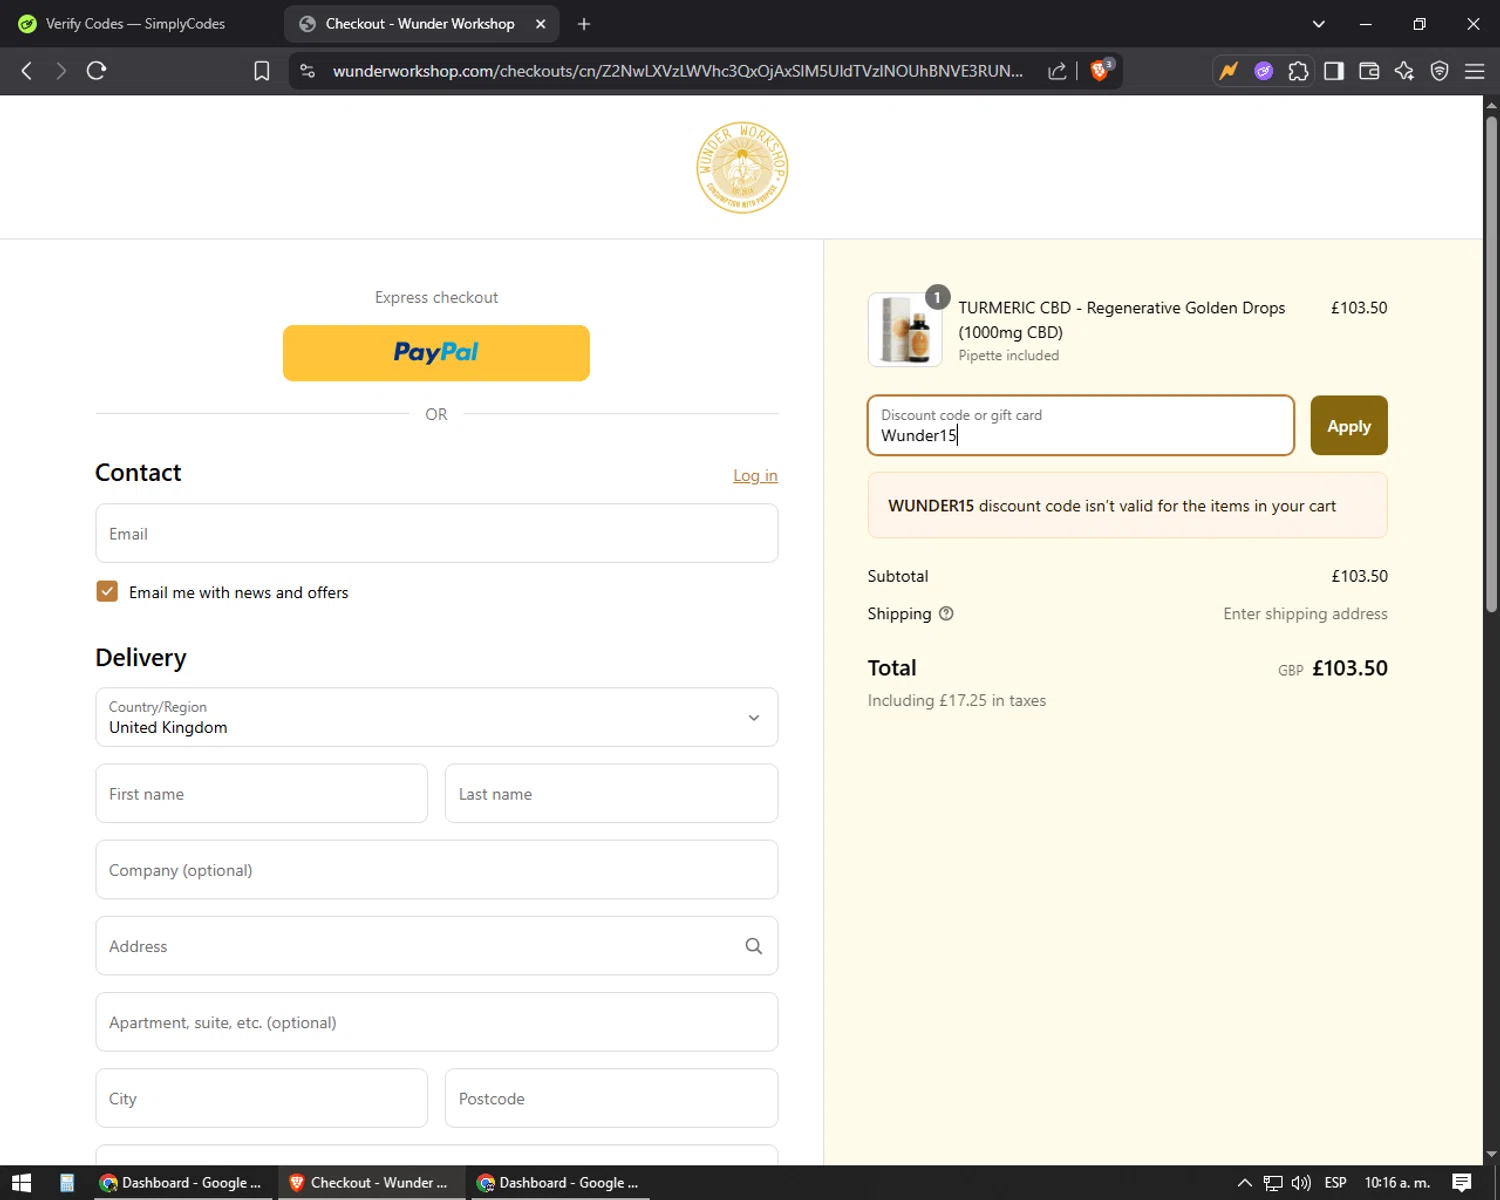Click the address search magnifier icon
This screenshot has height=1200, width=1500.
[x=754, y=946]
